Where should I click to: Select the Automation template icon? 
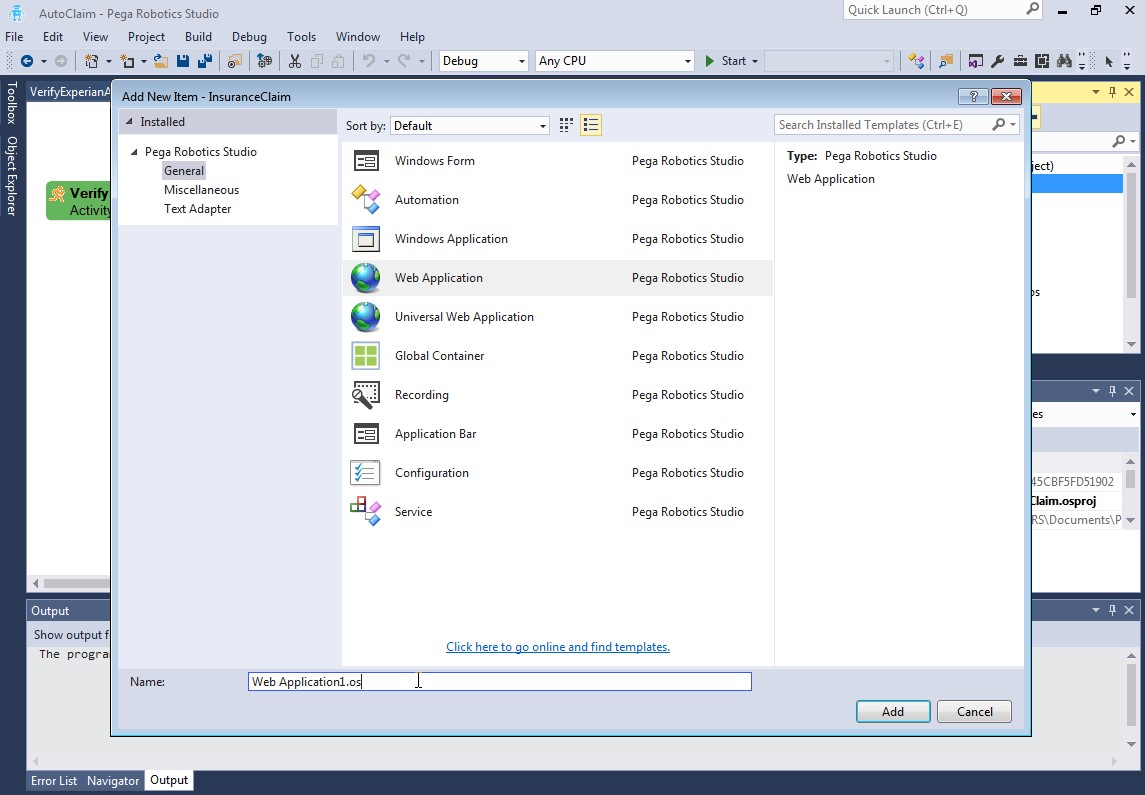click(366, 200)
